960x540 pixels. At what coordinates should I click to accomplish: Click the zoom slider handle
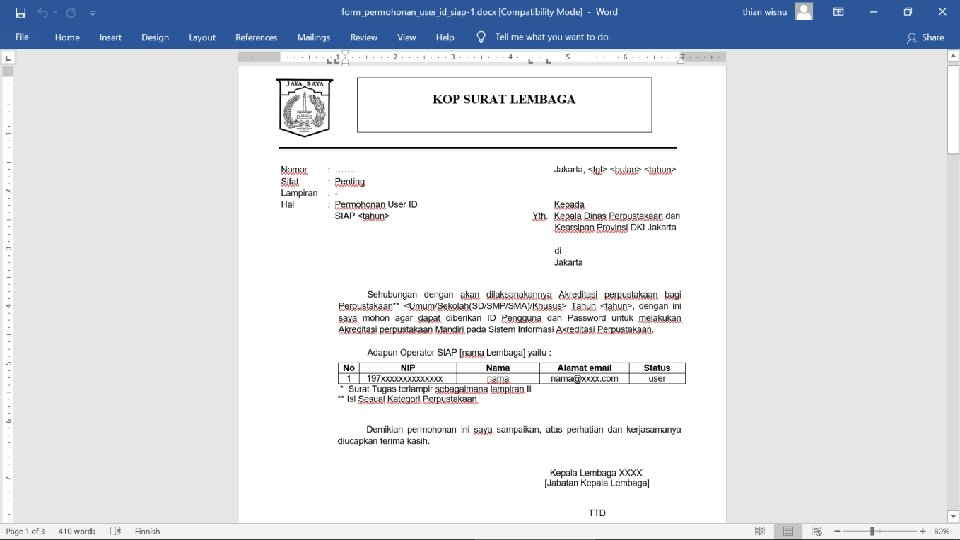click(x=872, y=531)
